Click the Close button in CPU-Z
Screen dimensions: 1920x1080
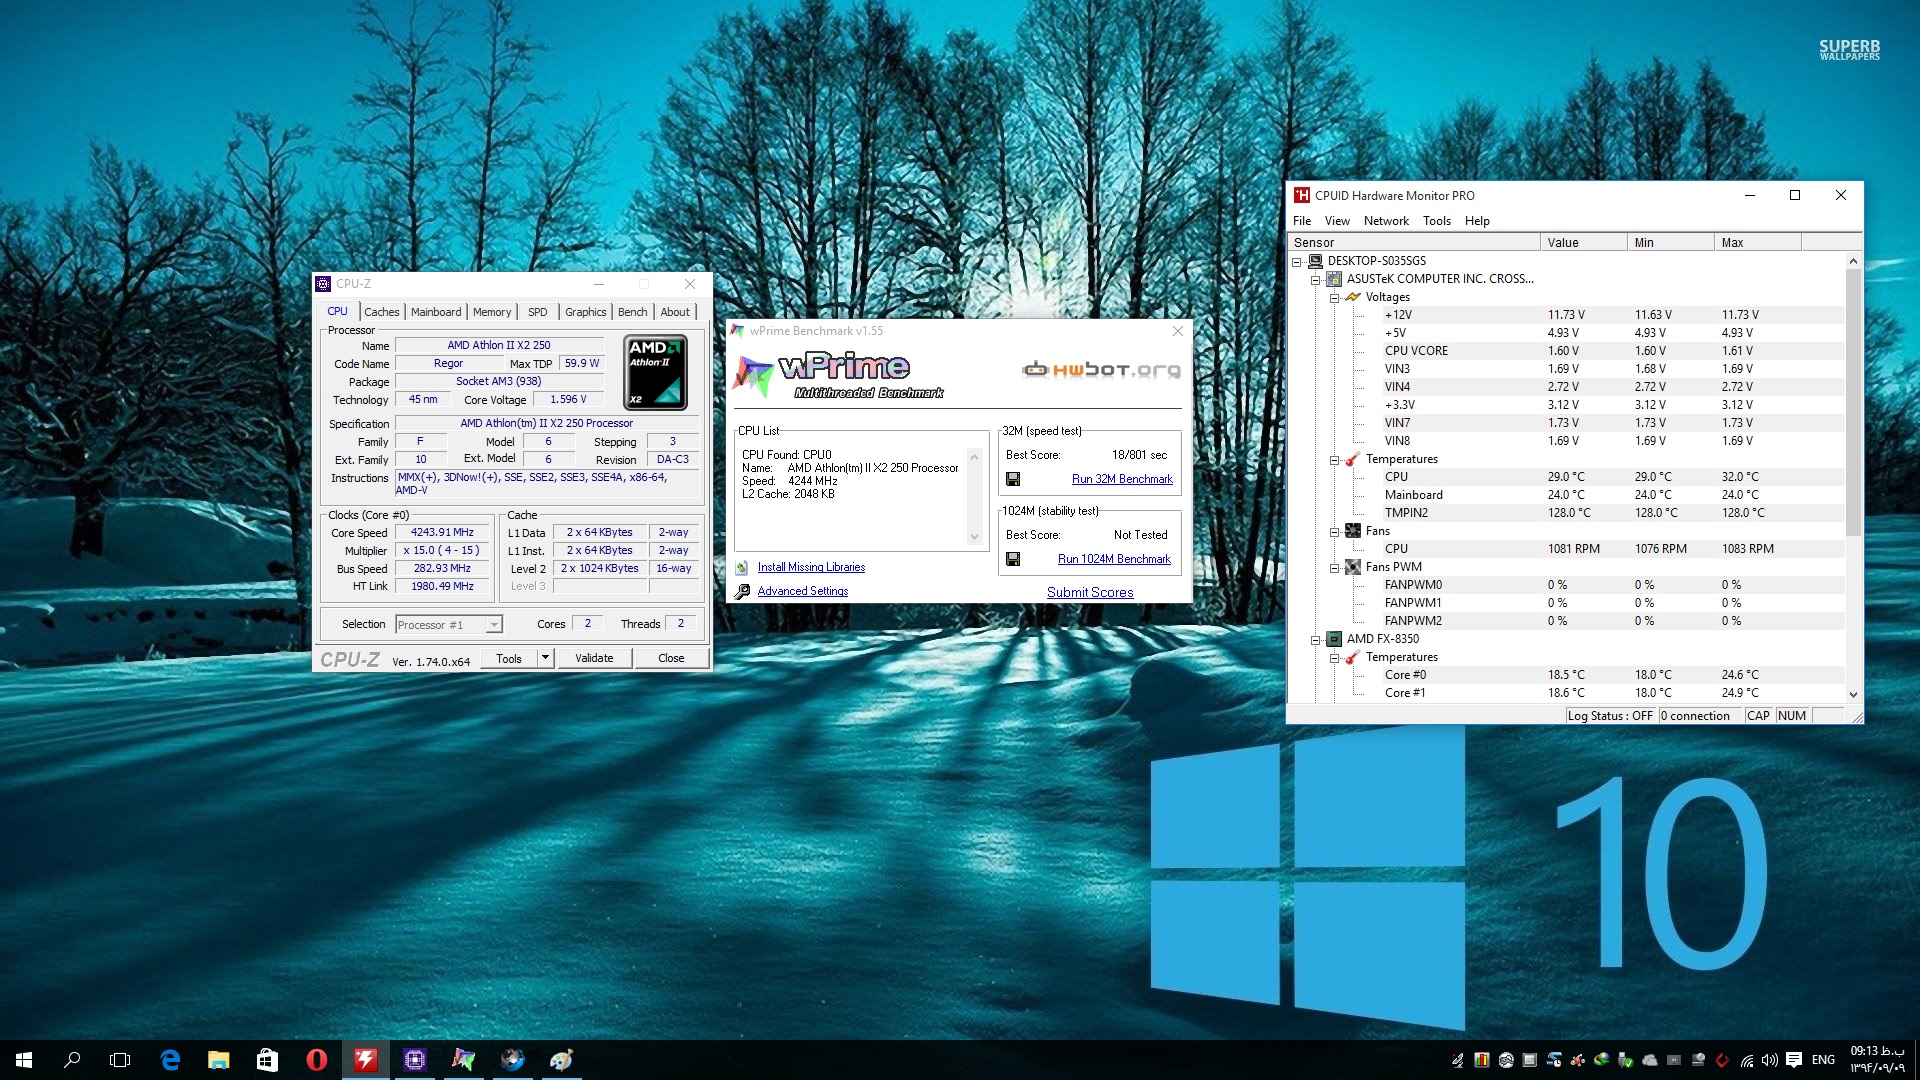671,658
